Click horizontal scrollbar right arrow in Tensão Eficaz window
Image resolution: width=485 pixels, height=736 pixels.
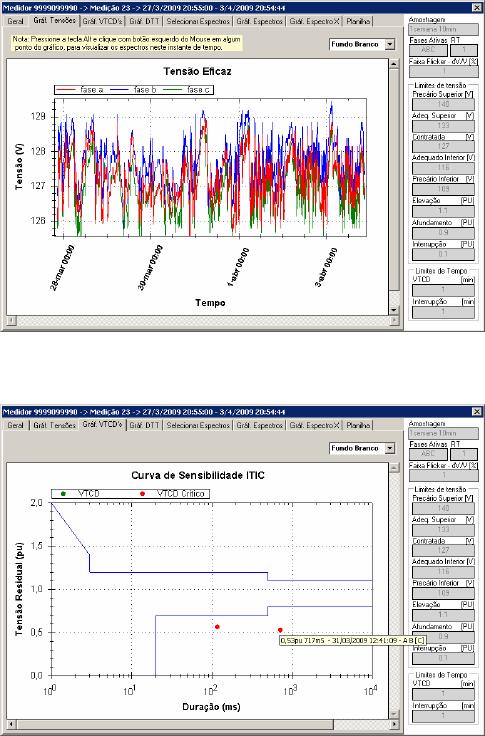tap(394, 321)
